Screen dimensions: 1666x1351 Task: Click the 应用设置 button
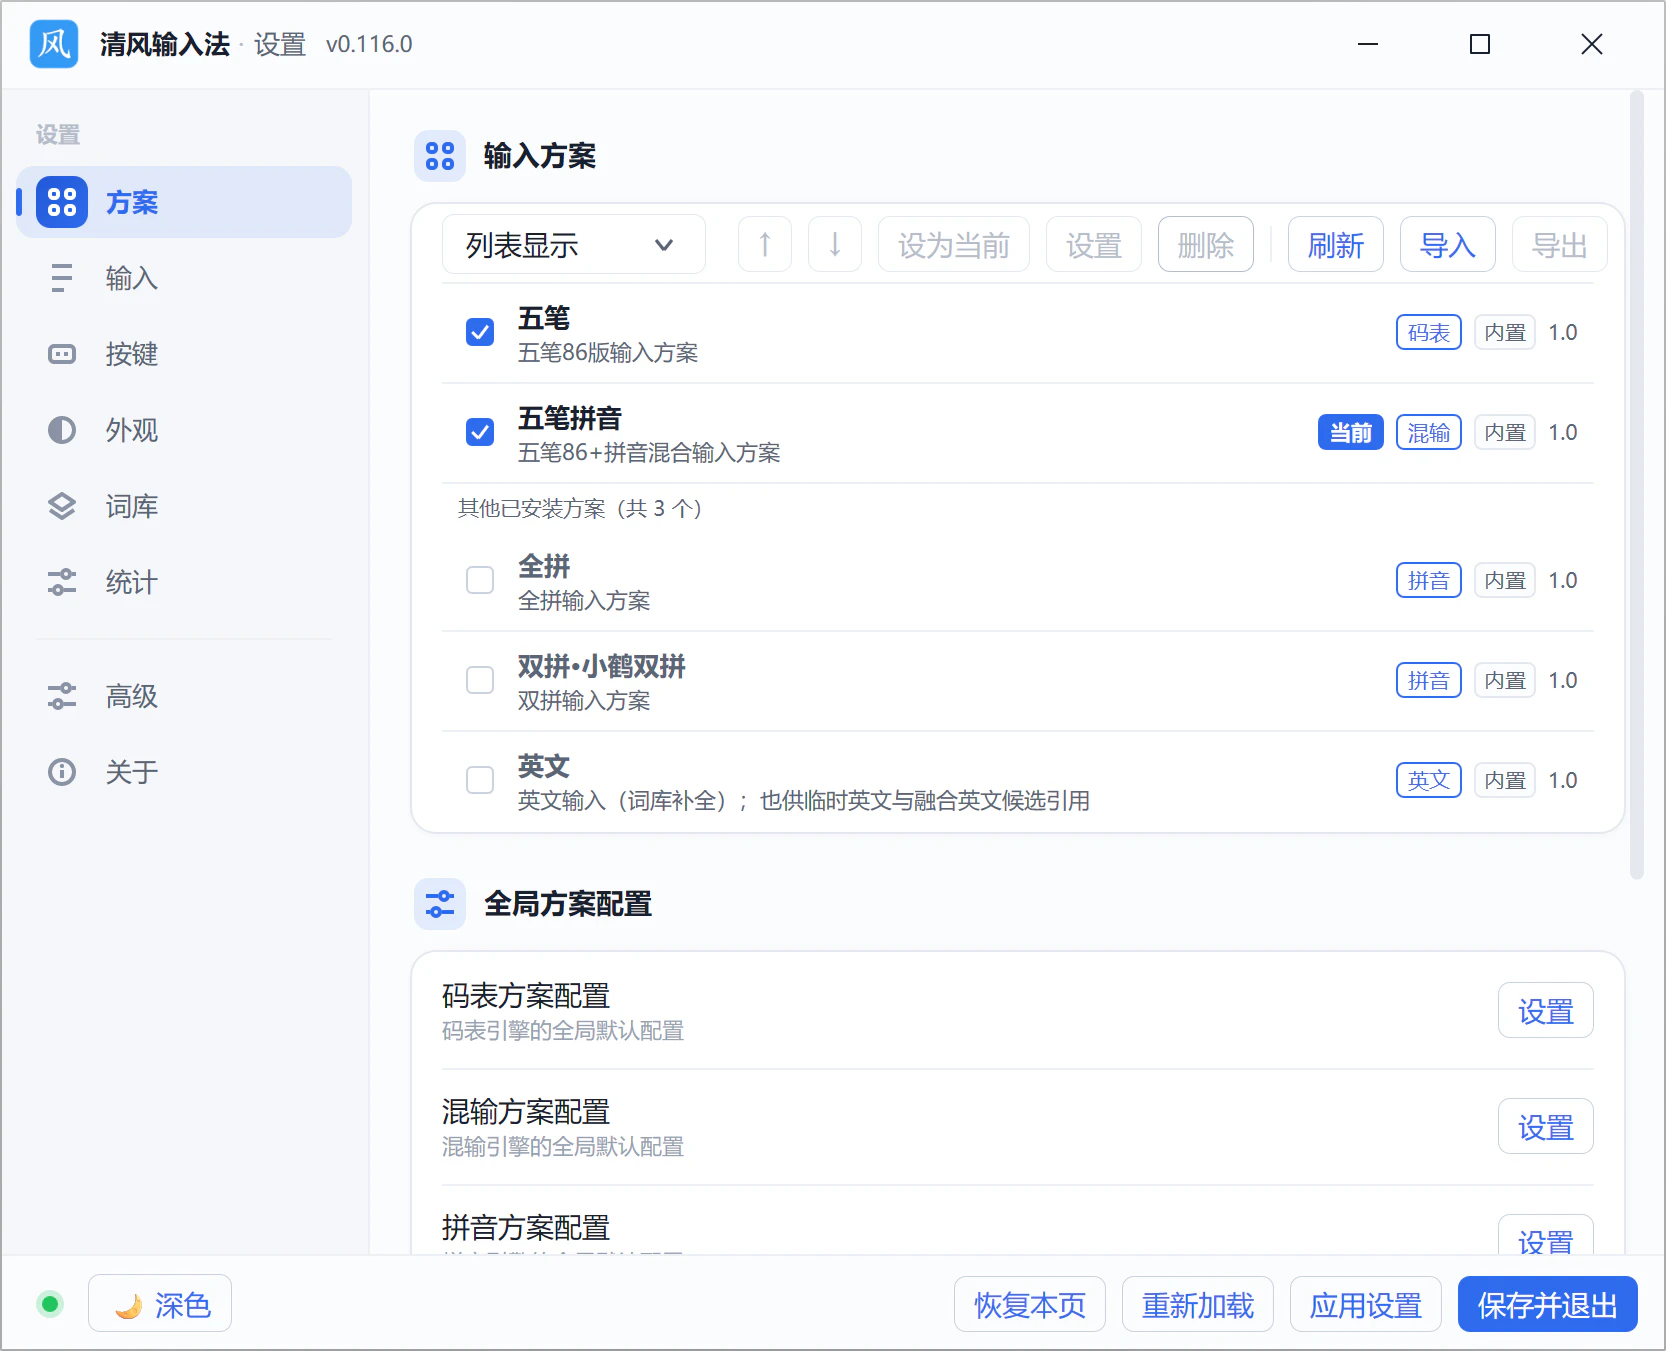(1366, 1304)
